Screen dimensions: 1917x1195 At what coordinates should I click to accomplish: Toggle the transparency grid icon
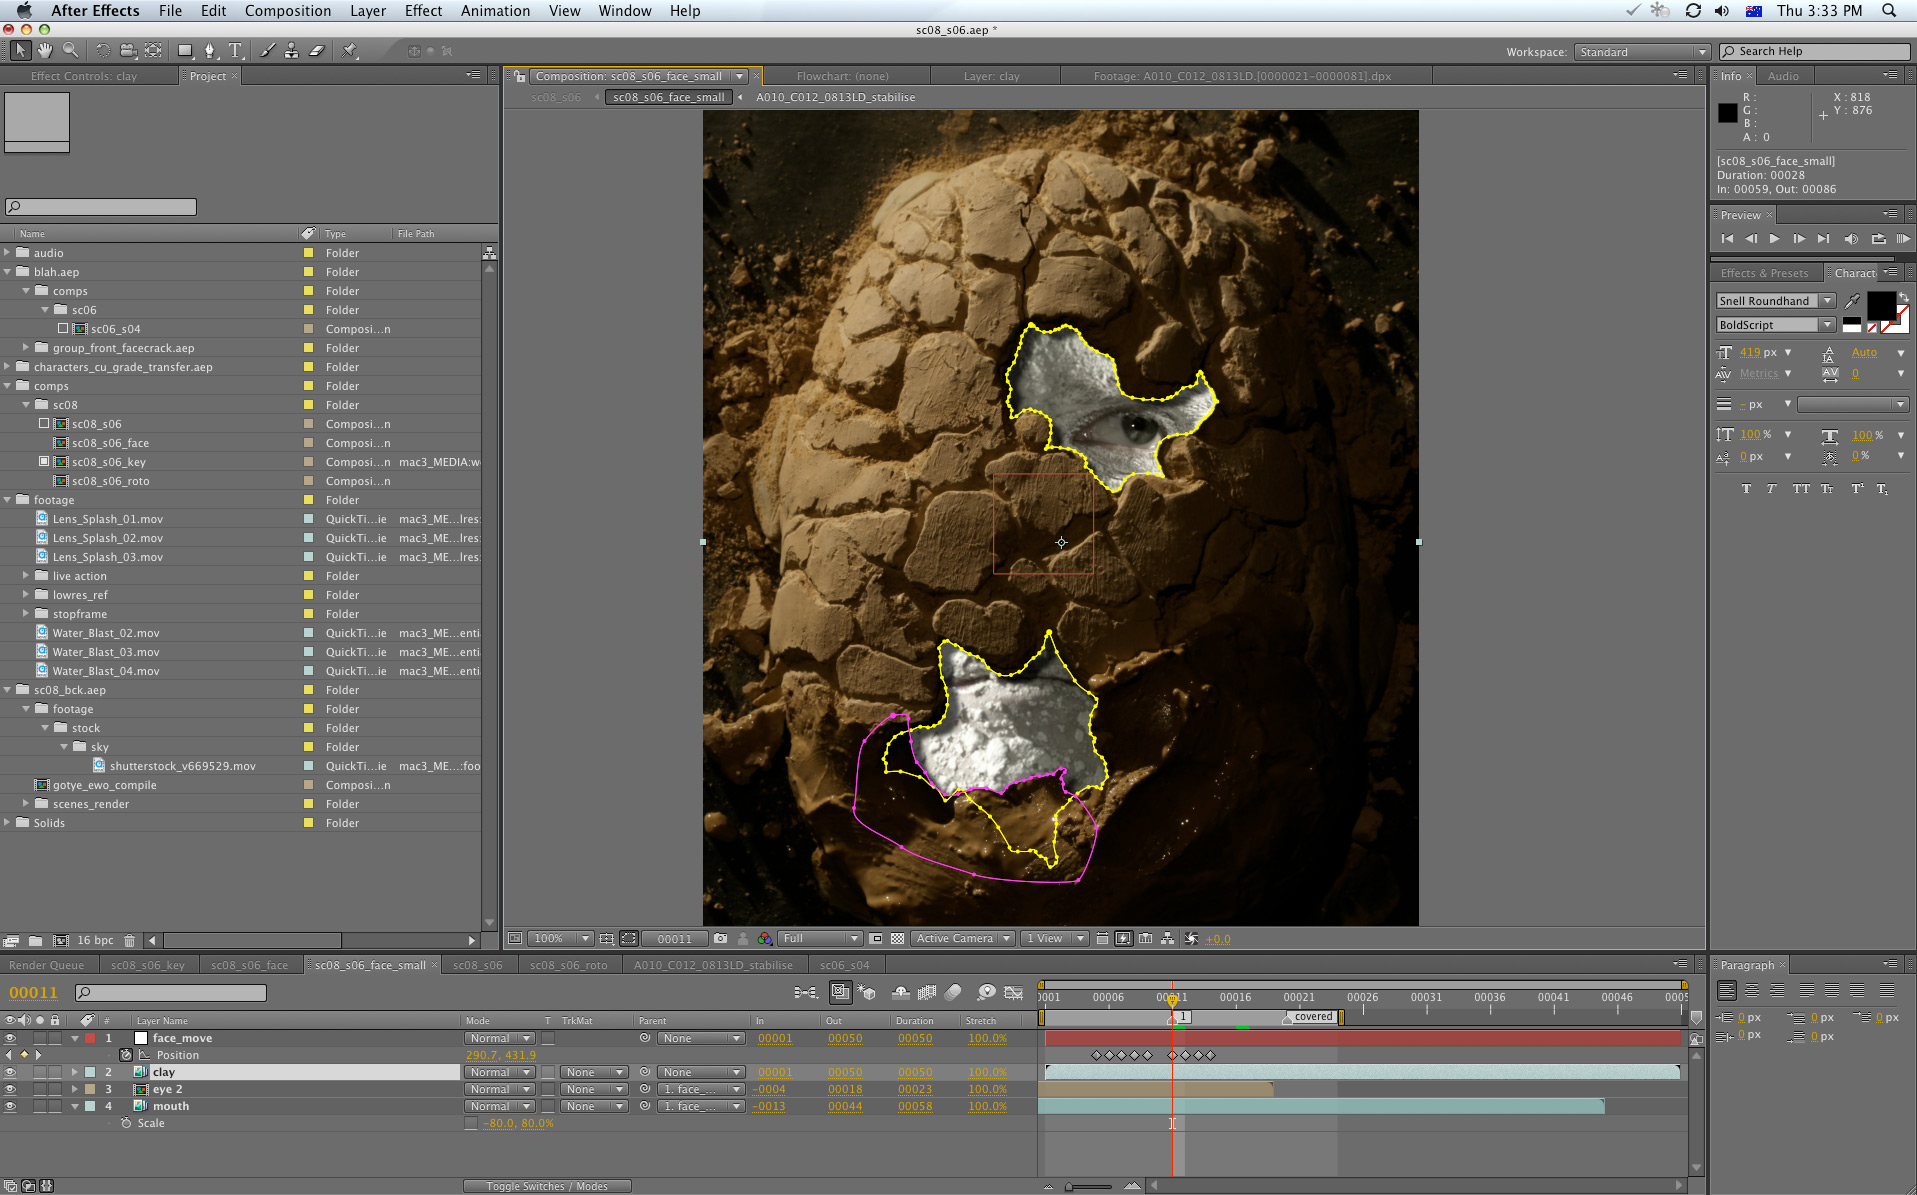coord(897,938)
